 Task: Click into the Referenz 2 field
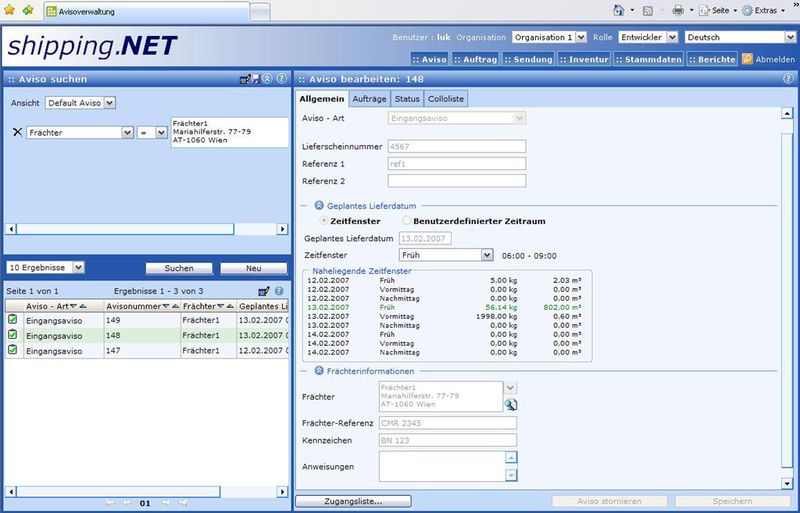pos(456,181)
